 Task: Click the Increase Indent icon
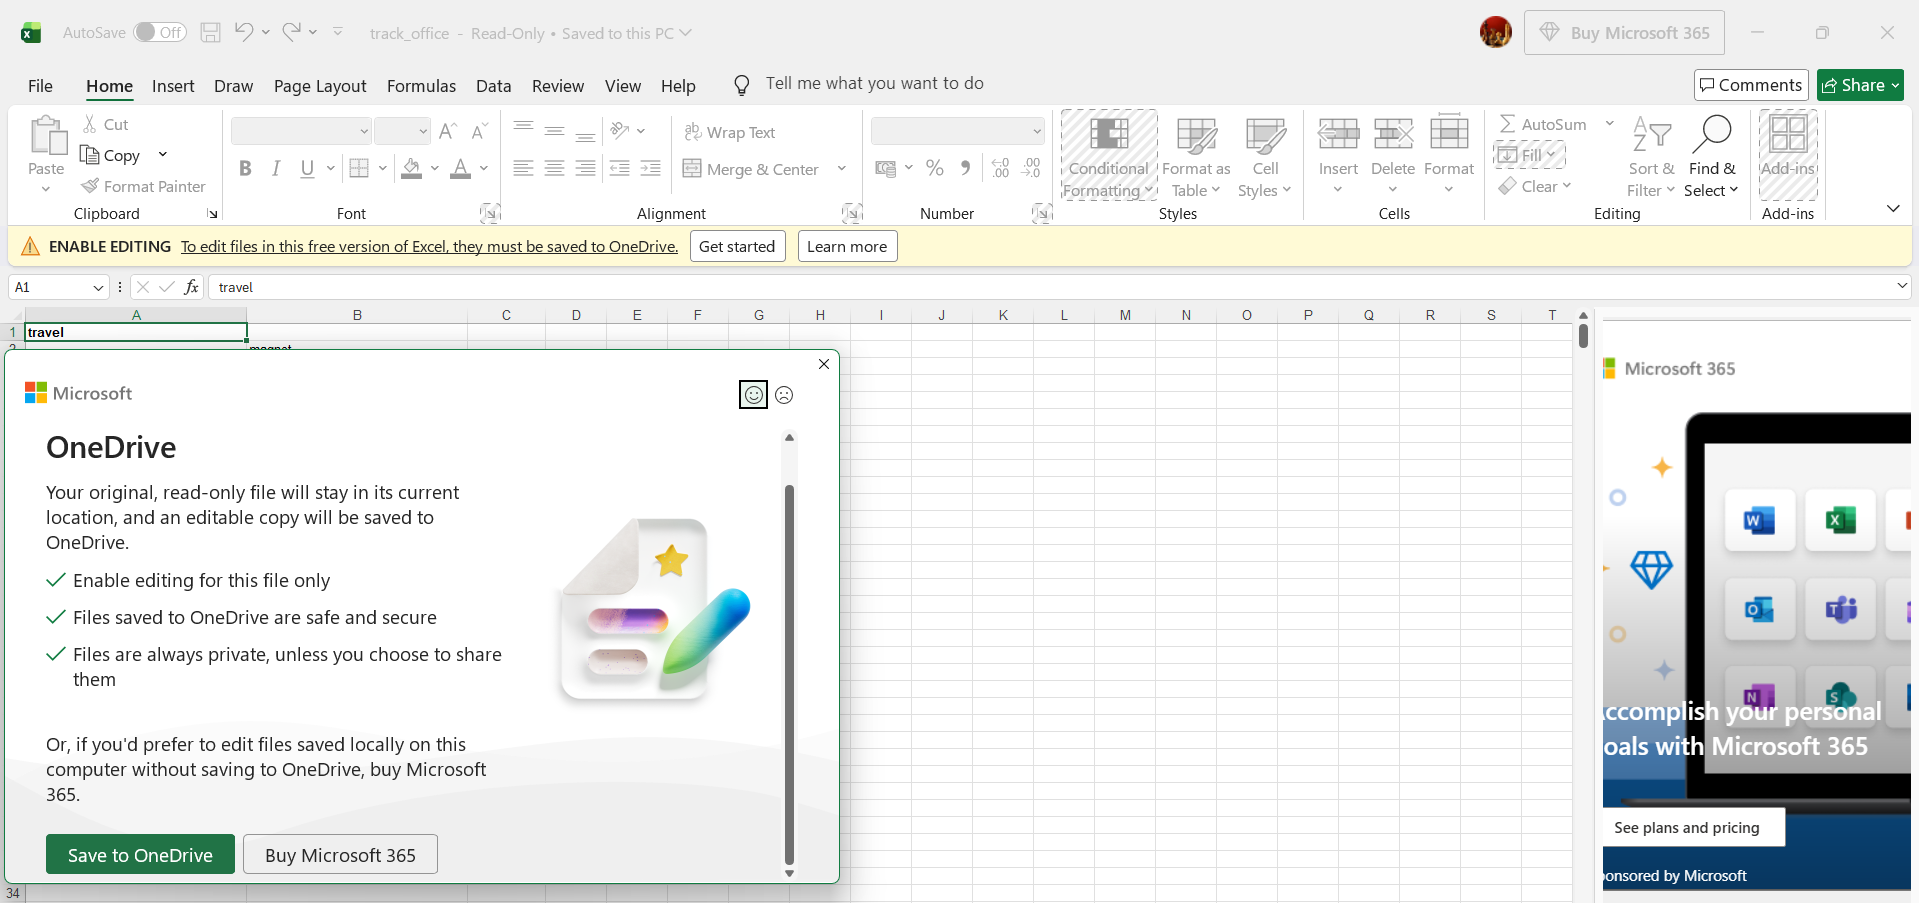[x=650, y=168]
